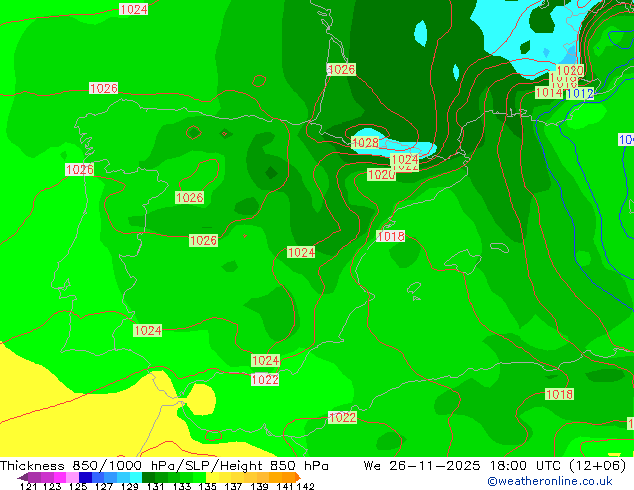The width and height of the screenshot is (634, 490).
Task: Click the map title 'Thickness 850/1000 hPa/SLP/Height 850 hPa'
Action: coord(164,466)
